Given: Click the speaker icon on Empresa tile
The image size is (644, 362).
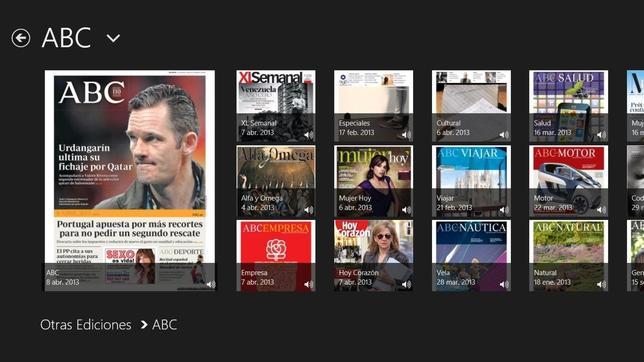Looking at the screenshot, I should tap(308, 284).
